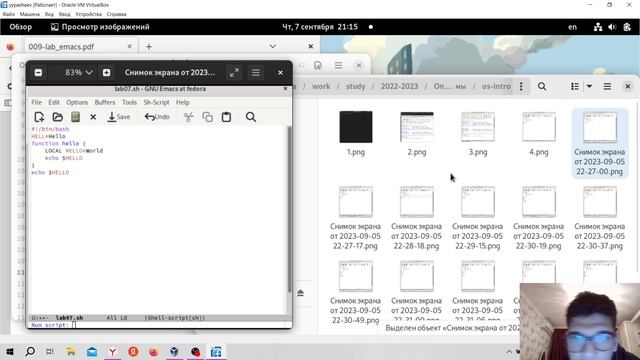Click Обзор in the GNOME top bar
The width and height of the screenshot is (640, 360).
click(20, 27)
